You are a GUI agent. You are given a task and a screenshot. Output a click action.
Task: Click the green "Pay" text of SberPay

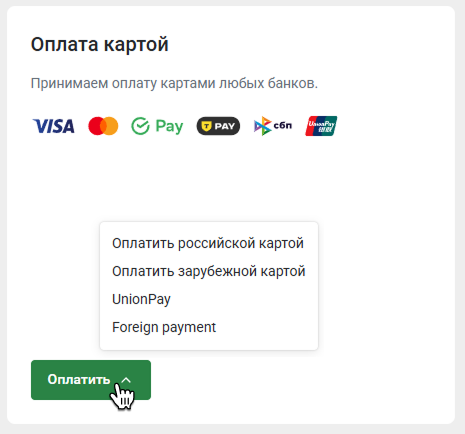[169, 127]
